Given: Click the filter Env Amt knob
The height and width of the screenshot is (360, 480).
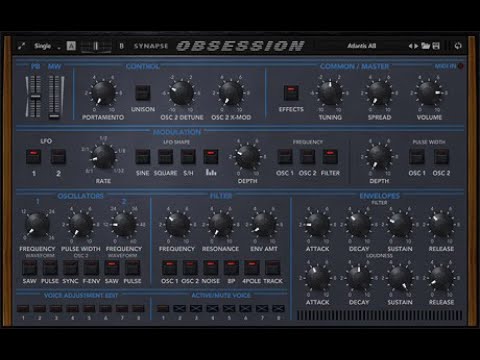Looking at the screenshot, I should (264, 224).
